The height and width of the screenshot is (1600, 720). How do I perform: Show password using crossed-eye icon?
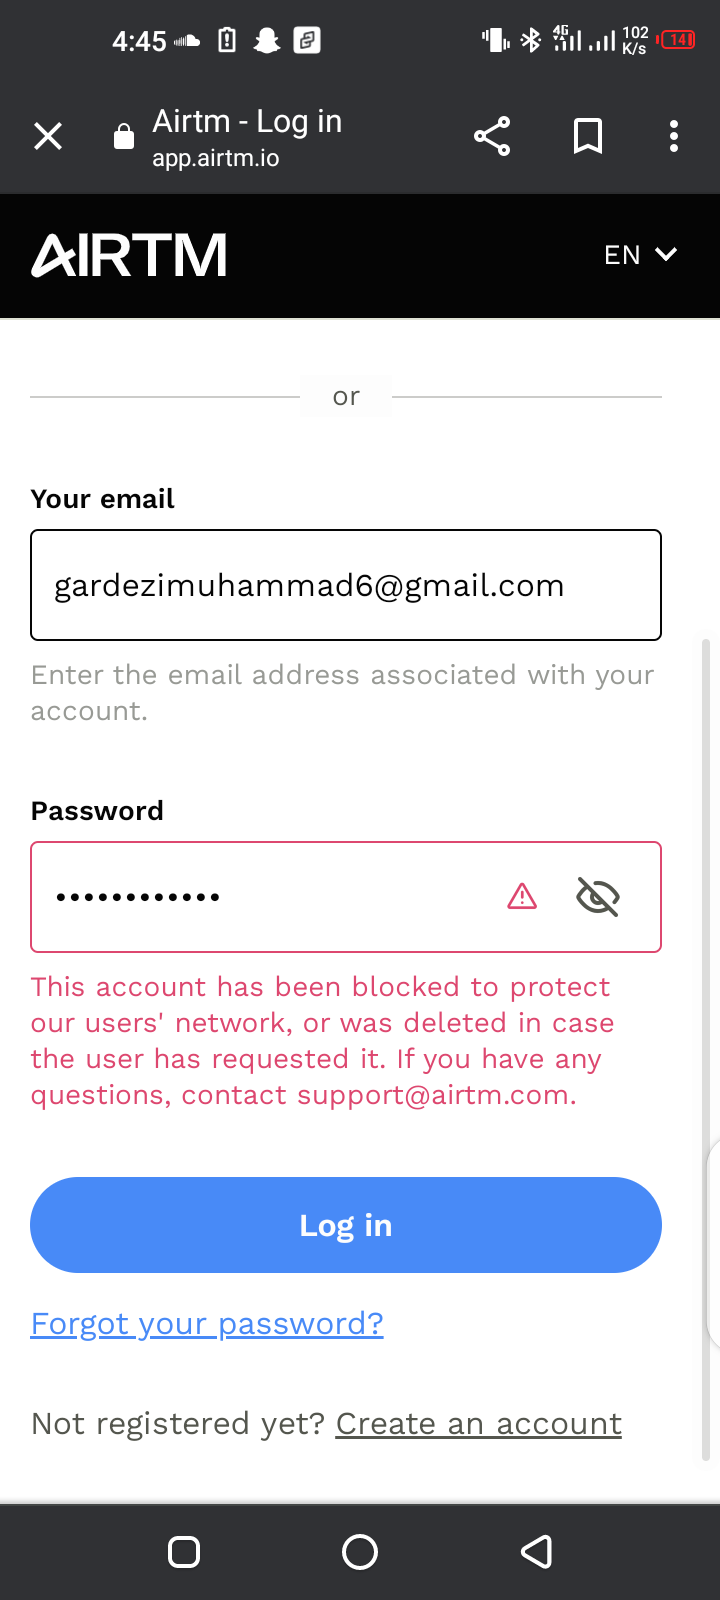[598, 896]
